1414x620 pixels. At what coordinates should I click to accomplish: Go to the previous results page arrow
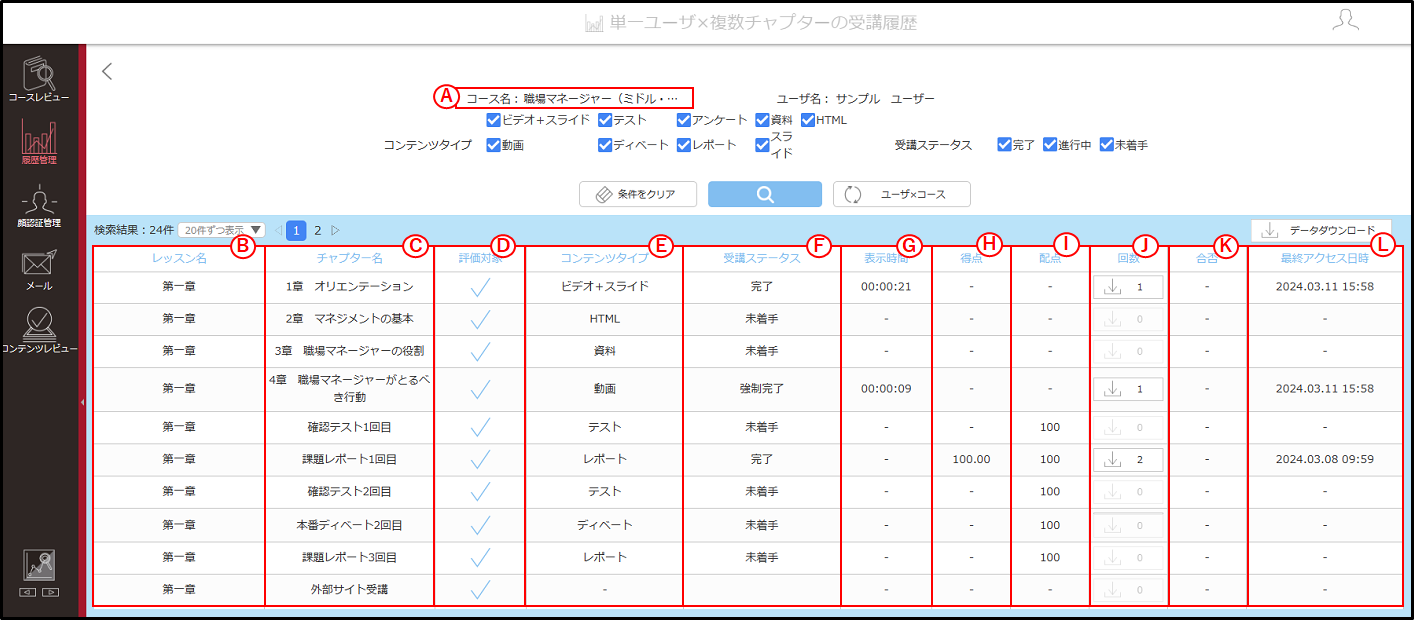click(277, 230)
